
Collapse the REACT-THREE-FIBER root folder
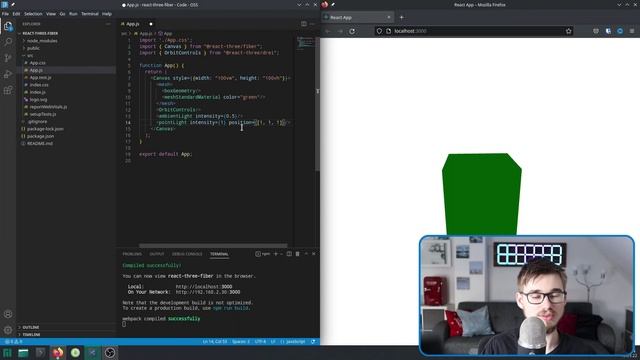[40, 33]
